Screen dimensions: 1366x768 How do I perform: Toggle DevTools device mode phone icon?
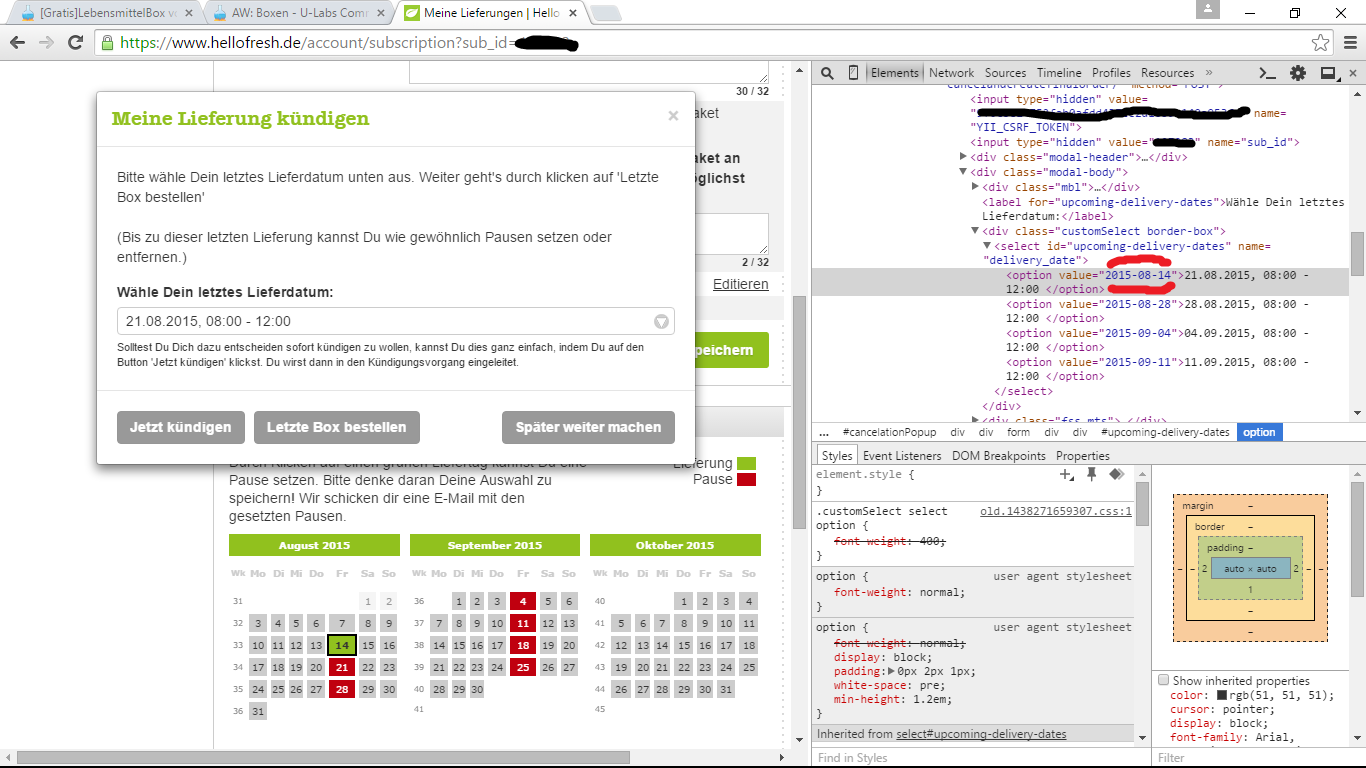click(x=853, y=73)
